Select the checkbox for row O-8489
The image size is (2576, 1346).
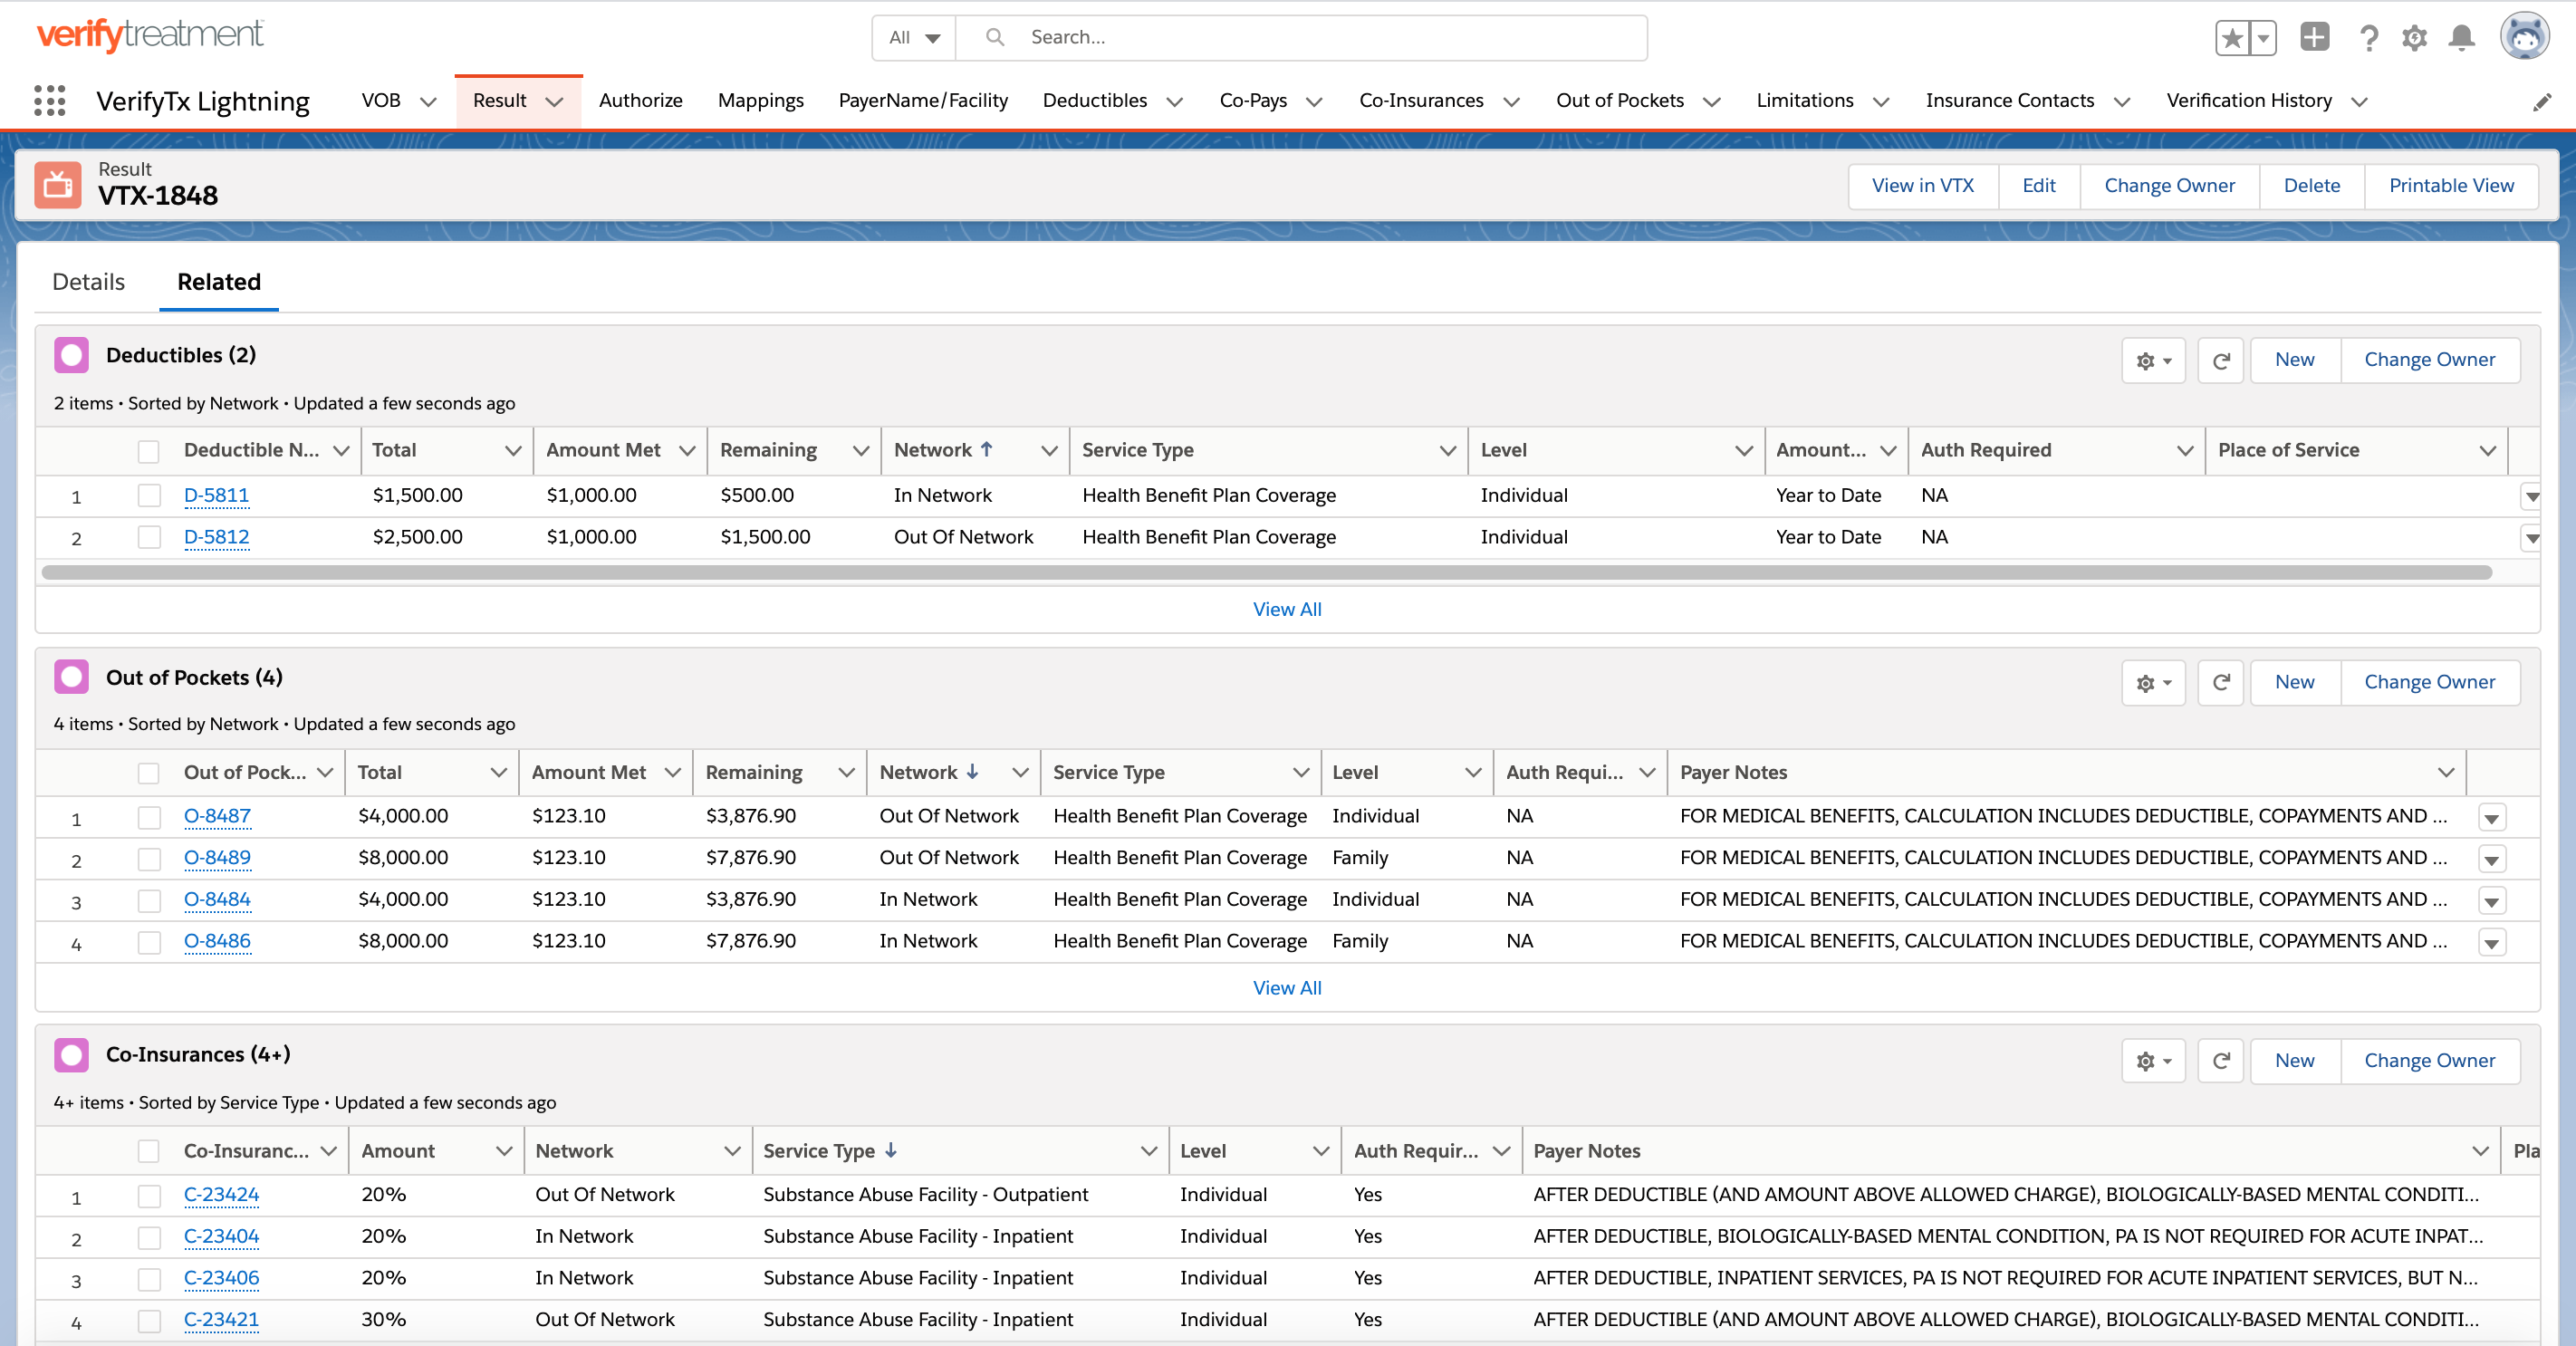(x=149, y=858)
